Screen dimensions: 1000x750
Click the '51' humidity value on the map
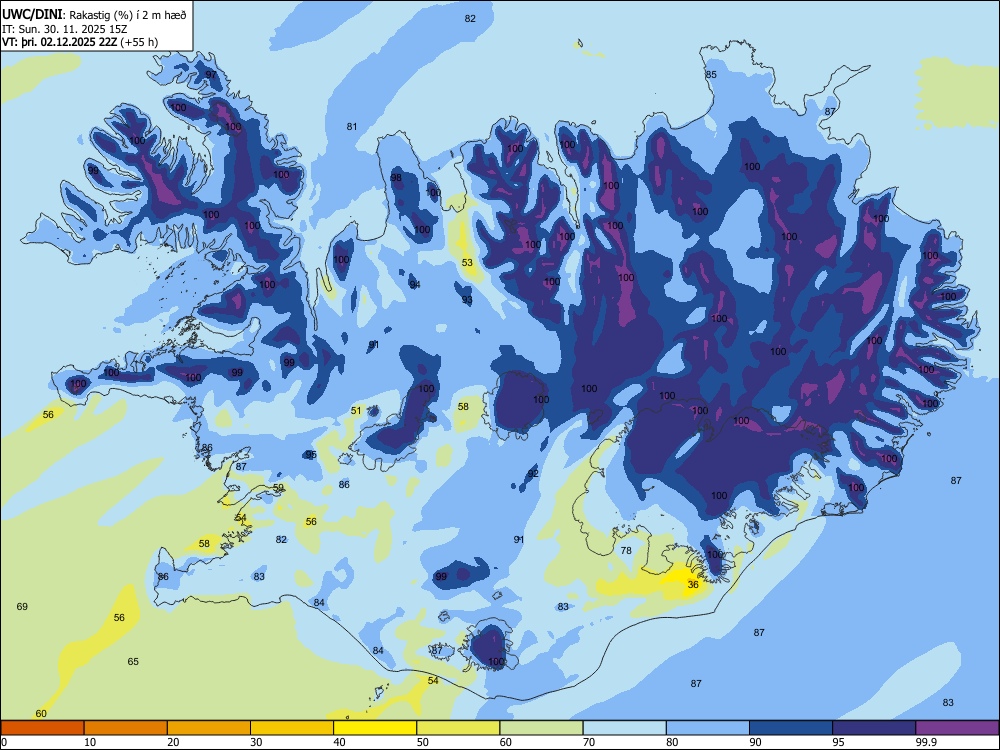(x=356, y=411)
